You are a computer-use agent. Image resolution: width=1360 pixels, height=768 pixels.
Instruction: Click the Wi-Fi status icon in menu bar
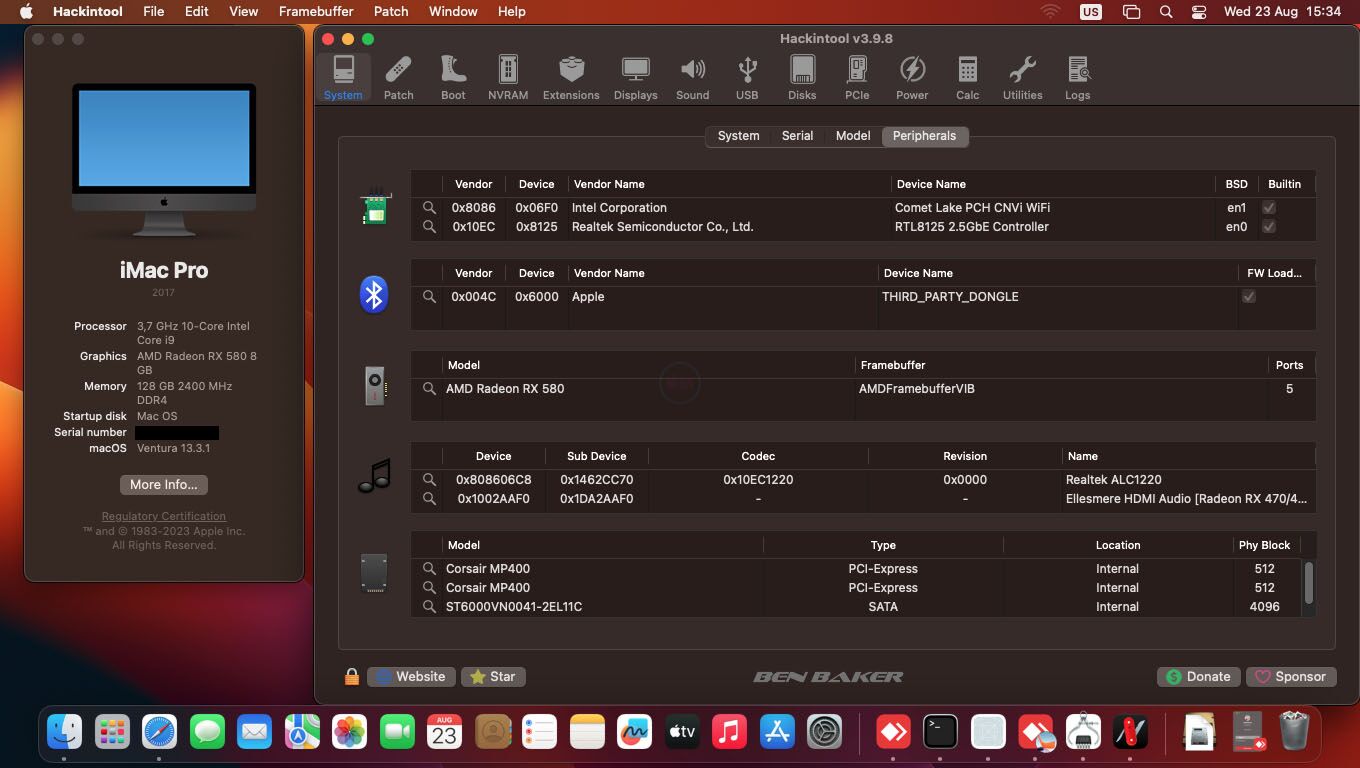pos(1050,12)
